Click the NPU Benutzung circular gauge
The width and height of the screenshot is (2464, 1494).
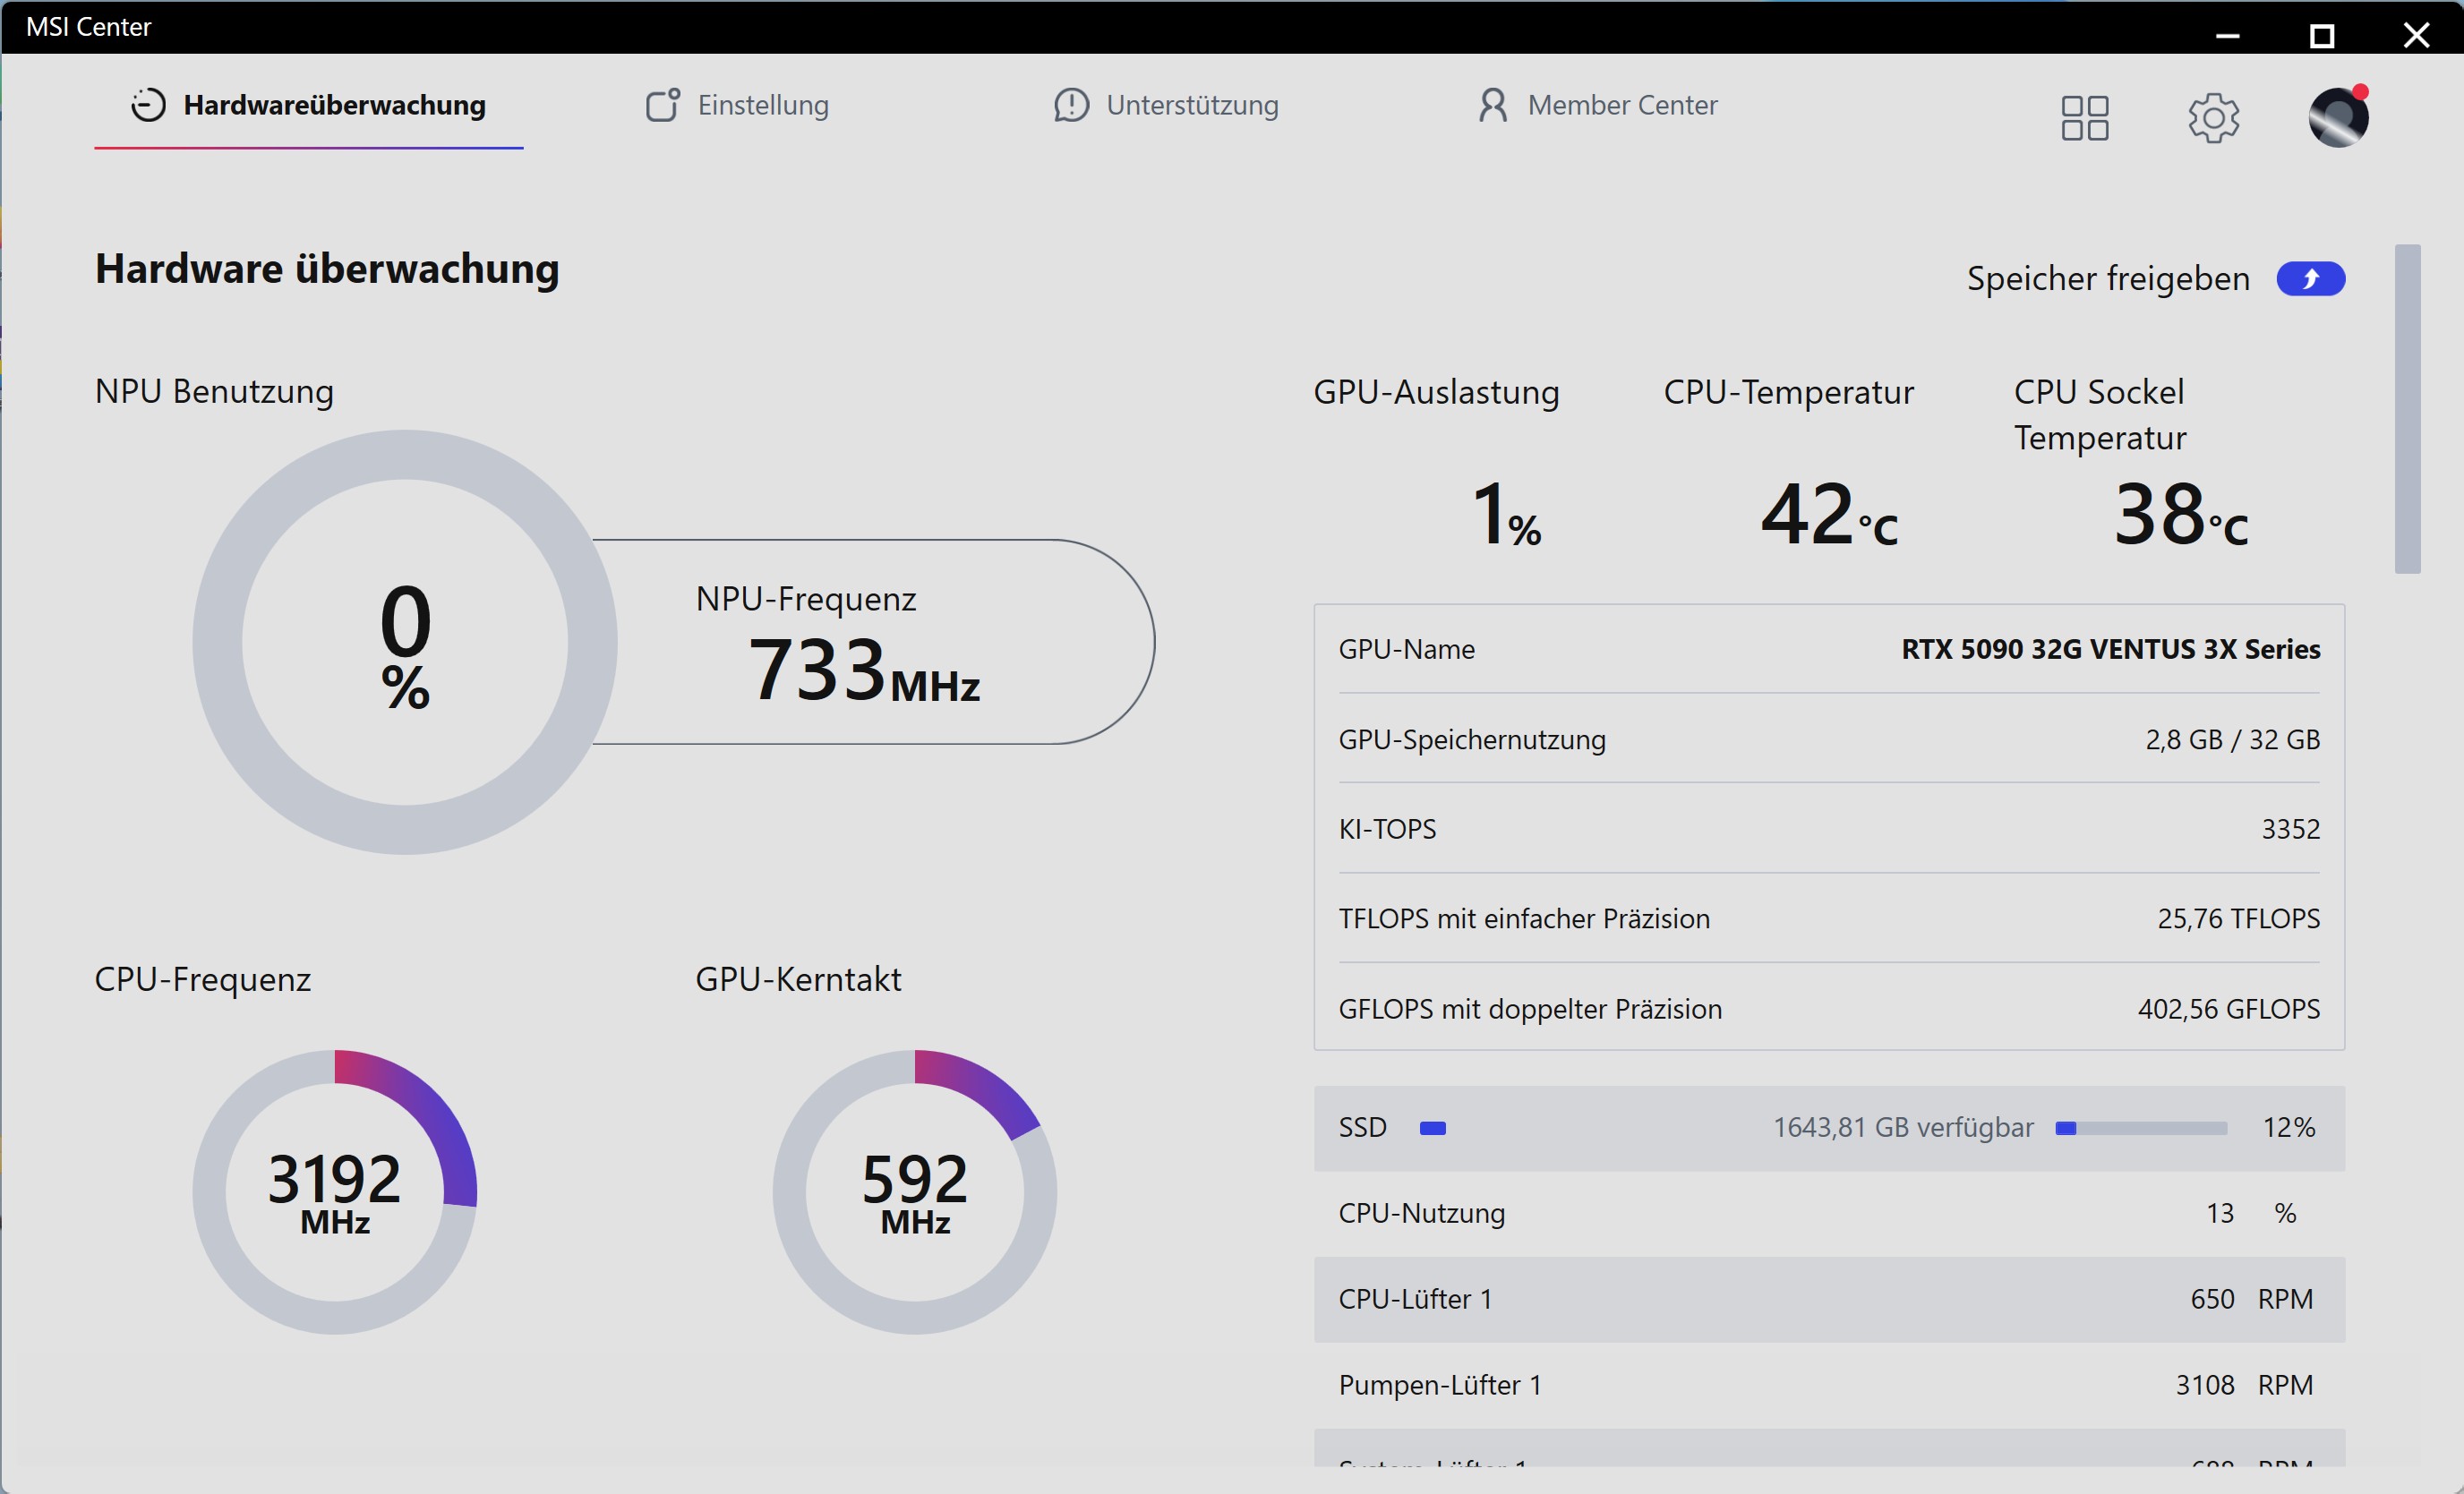[x=405, y=642]
